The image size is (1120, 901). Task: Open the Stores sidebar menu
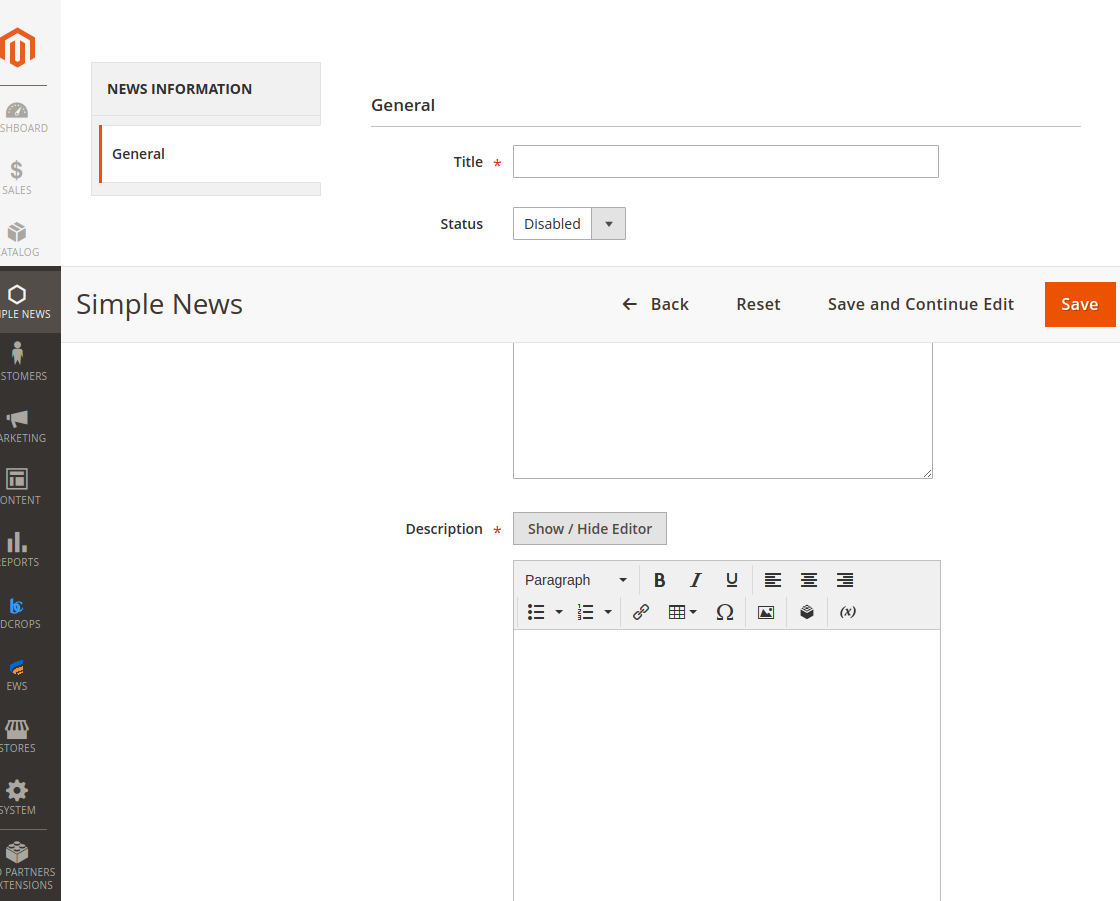coord(16,730)
